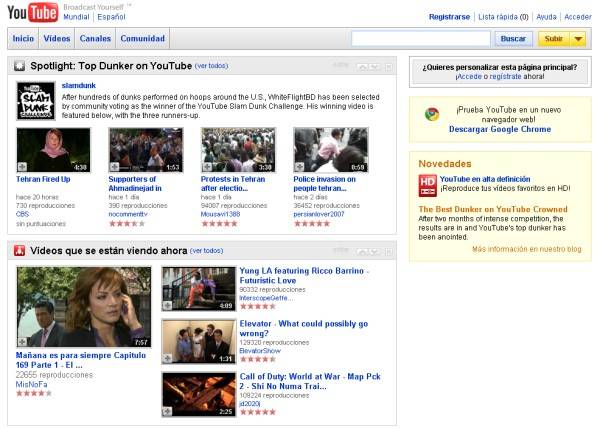Image resolution: width=600 pixels, height=428 pixels.
Task: Change language via the Español link
Action: pos(111,17)
